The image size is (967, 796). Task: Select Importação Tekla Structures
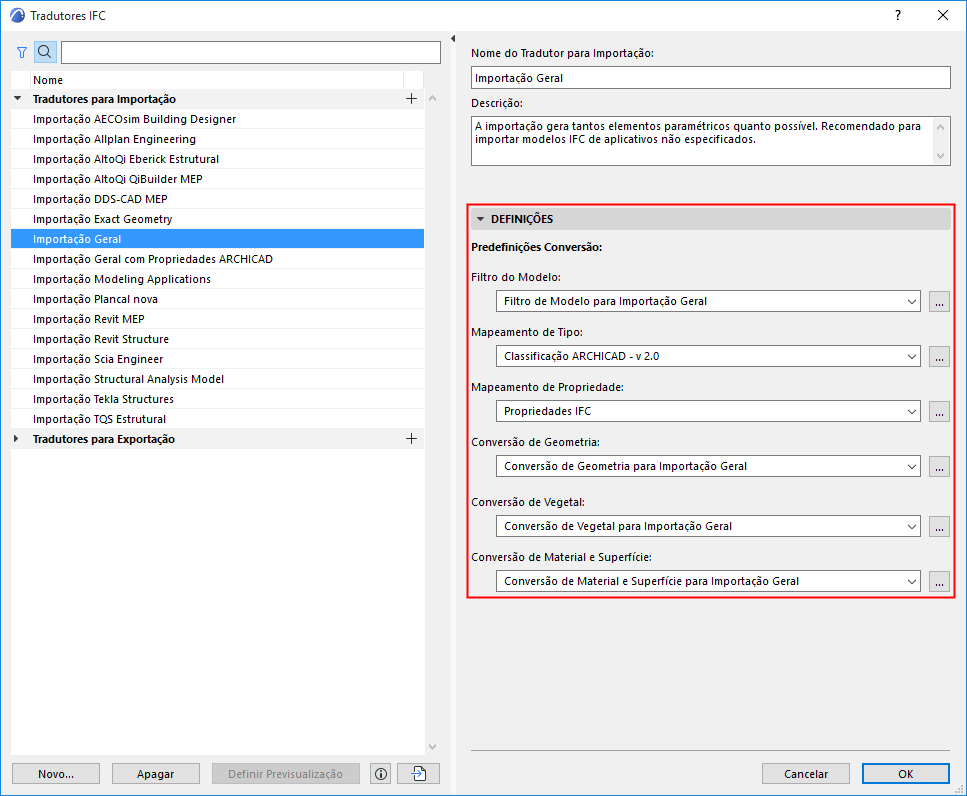coord(217,399)
